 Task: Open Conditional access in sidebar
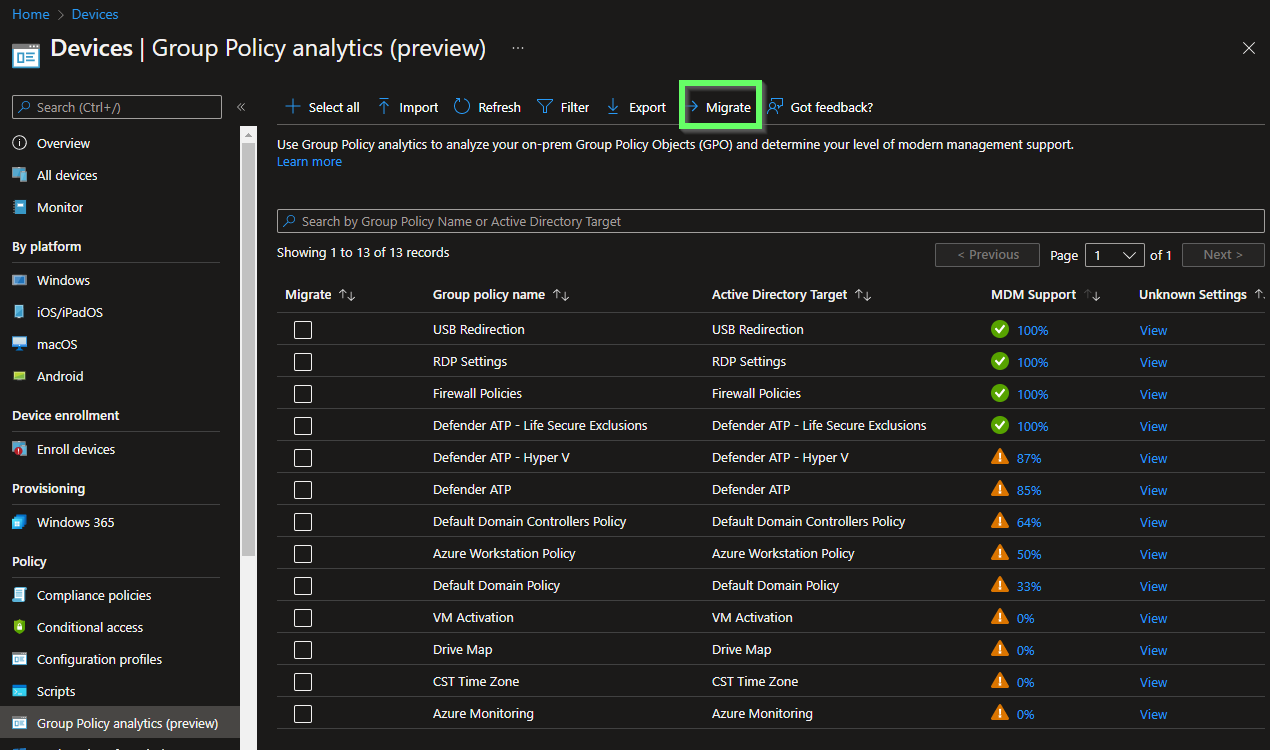click(x=90, y=627)
